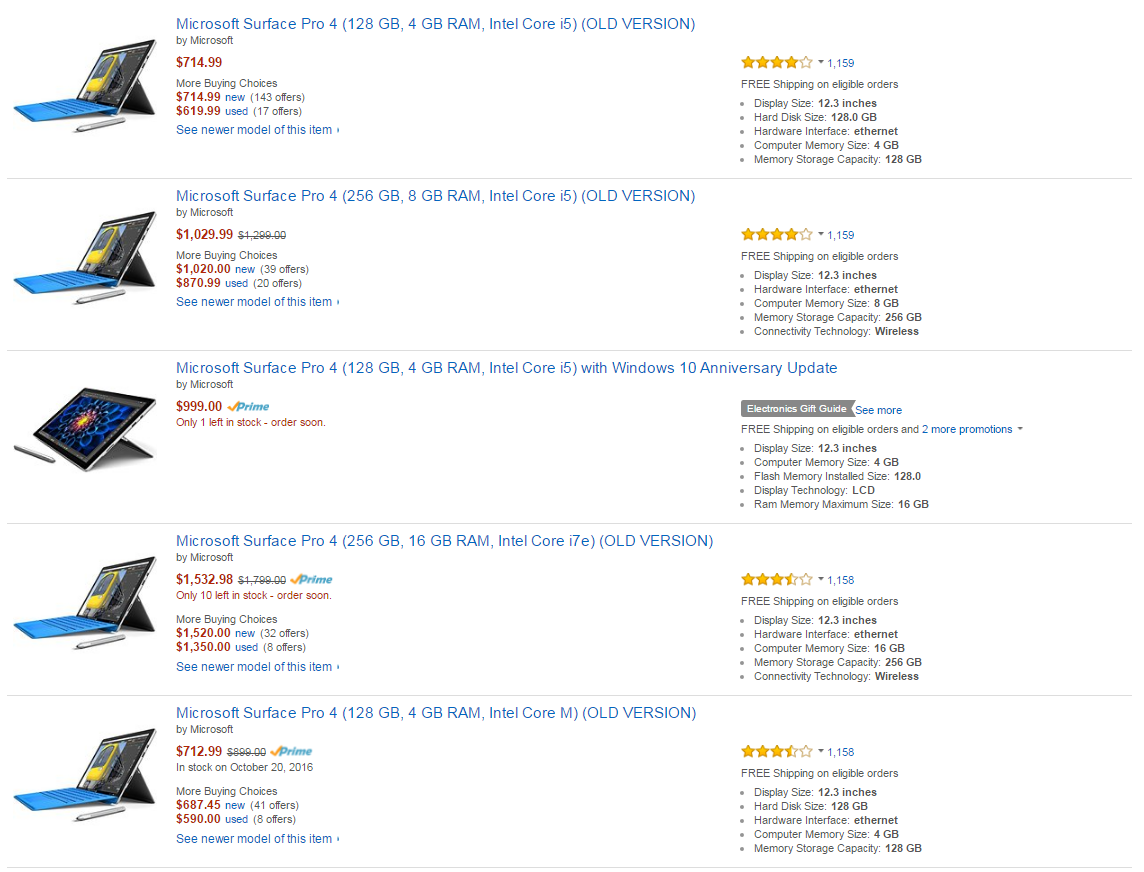Expand the '2 more promotions' dropdown
Viewport: 1144px width, 872px height.
pos(1020,429)
